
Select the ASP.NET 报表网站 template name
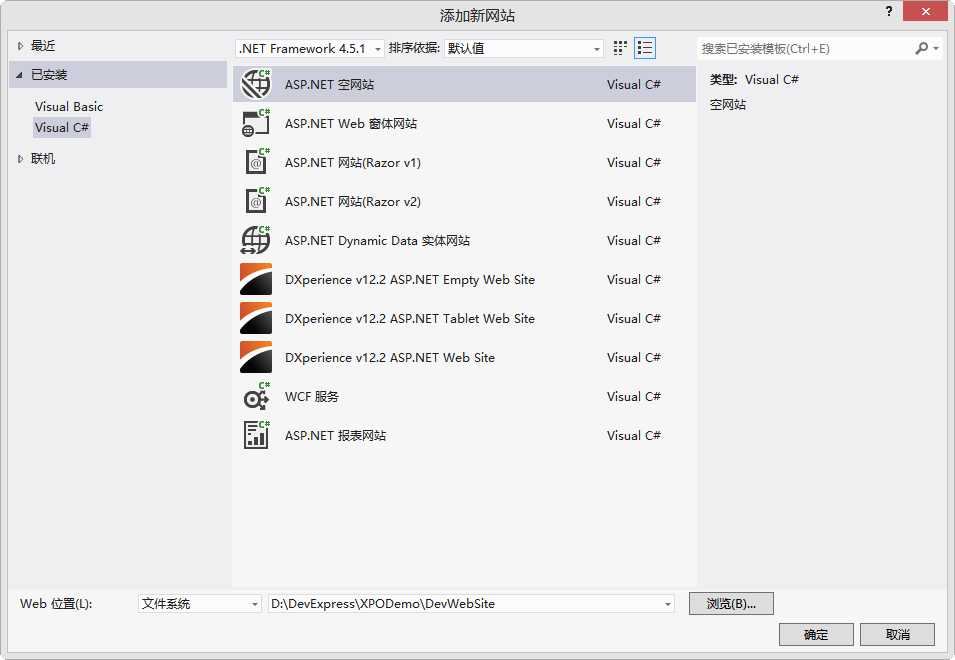(x=336, y=435)
